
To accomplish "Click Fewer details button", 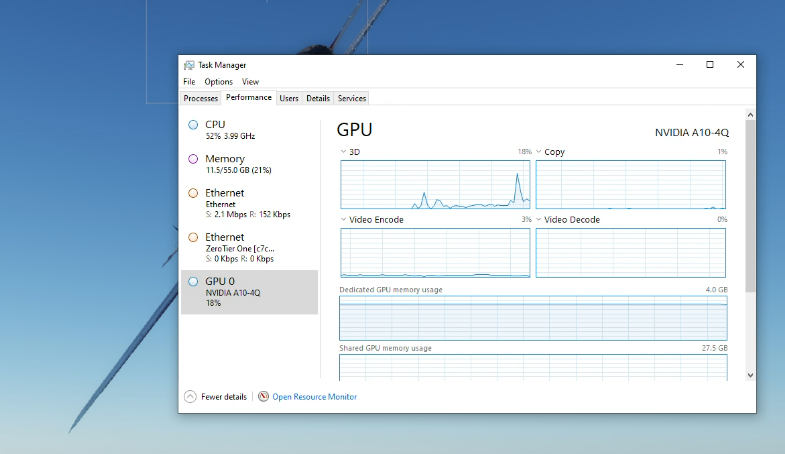I will click(x=216, y=396).
